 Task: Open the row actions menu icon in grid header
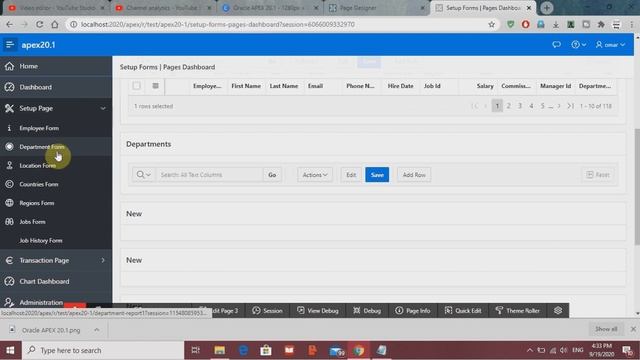click(155, 86)
